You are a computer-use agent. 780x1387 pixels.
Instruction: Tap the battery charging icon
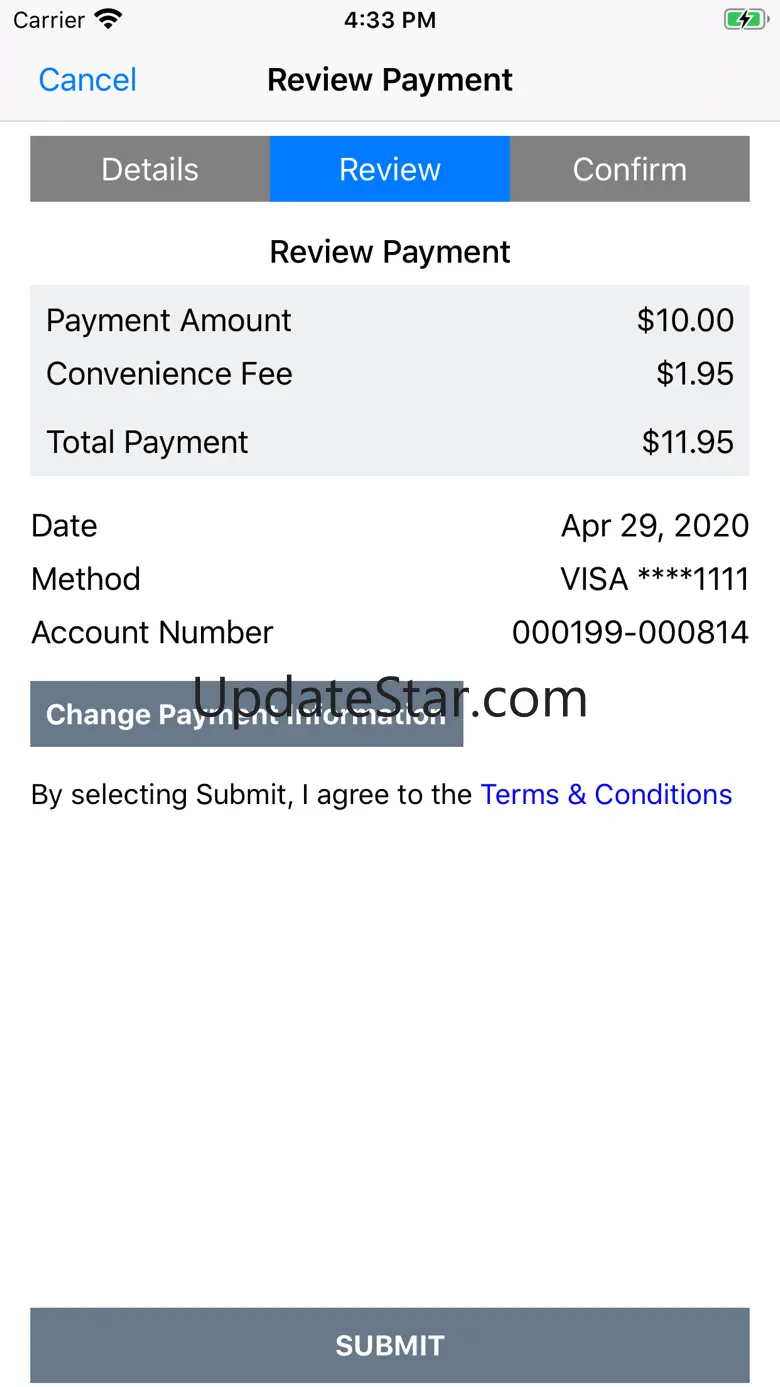pos(745,19)
